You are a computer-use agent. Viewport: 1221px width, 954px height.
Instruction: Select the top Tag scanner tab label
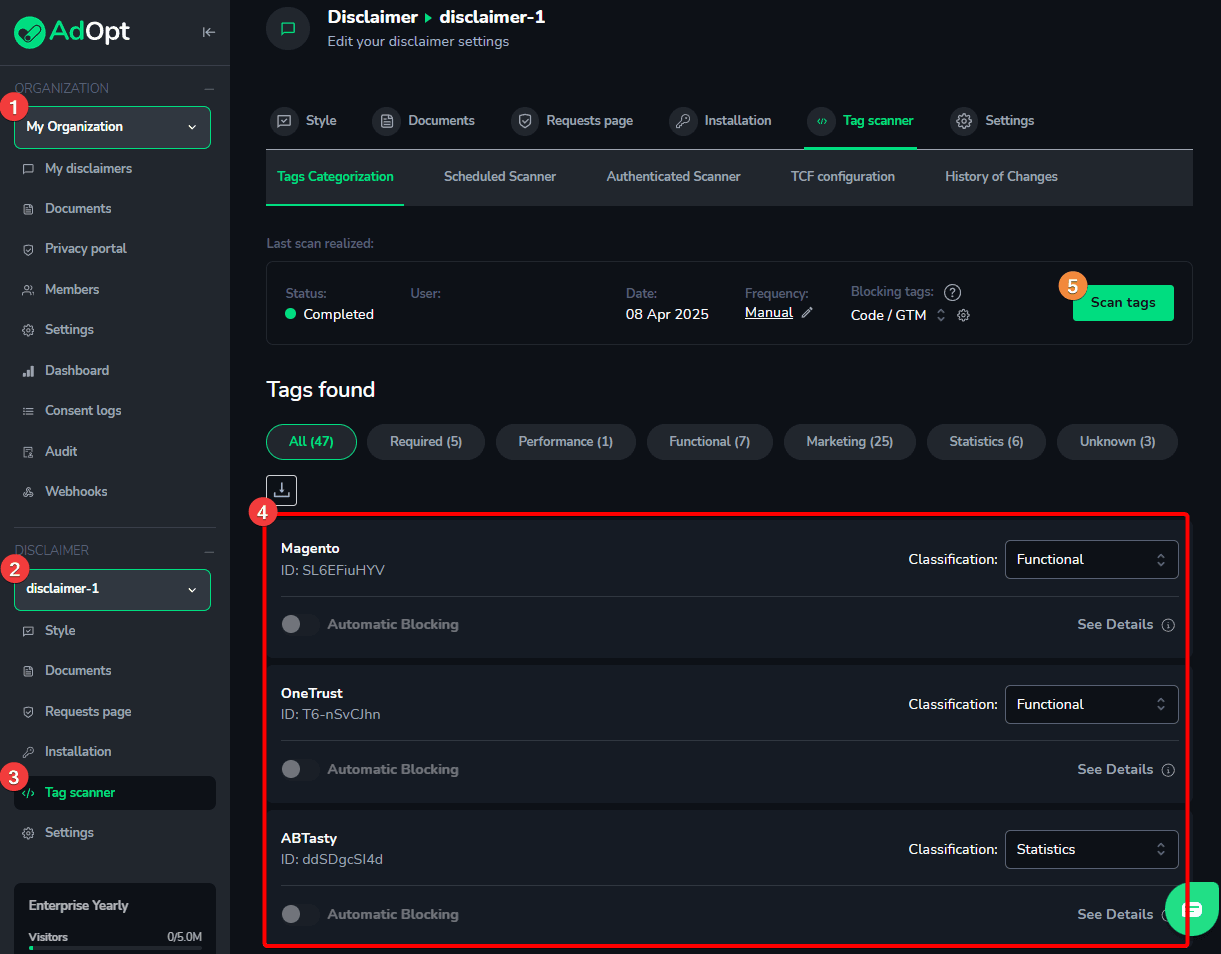(878, 121)
